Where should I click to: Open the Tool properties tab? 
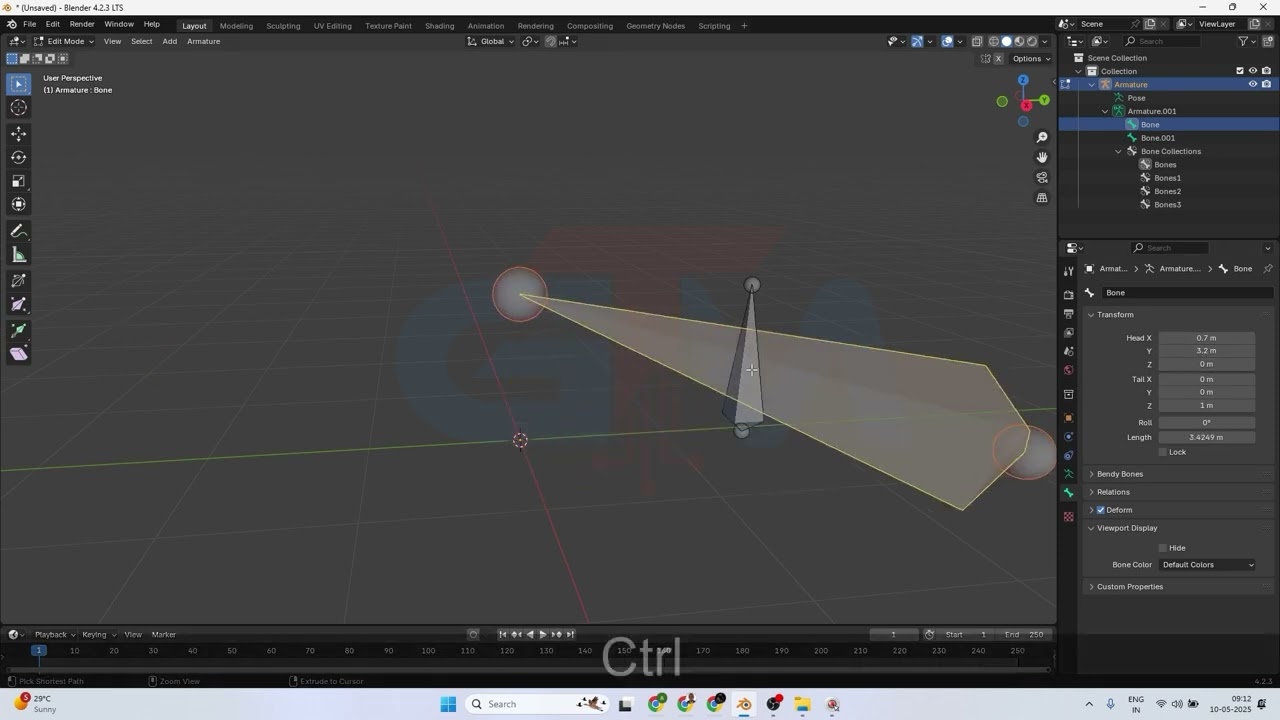1068,271
